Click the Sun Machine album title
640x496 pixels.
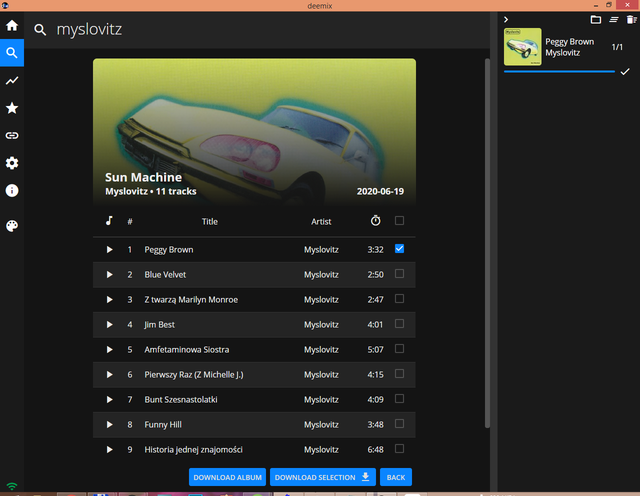(143, 177)
